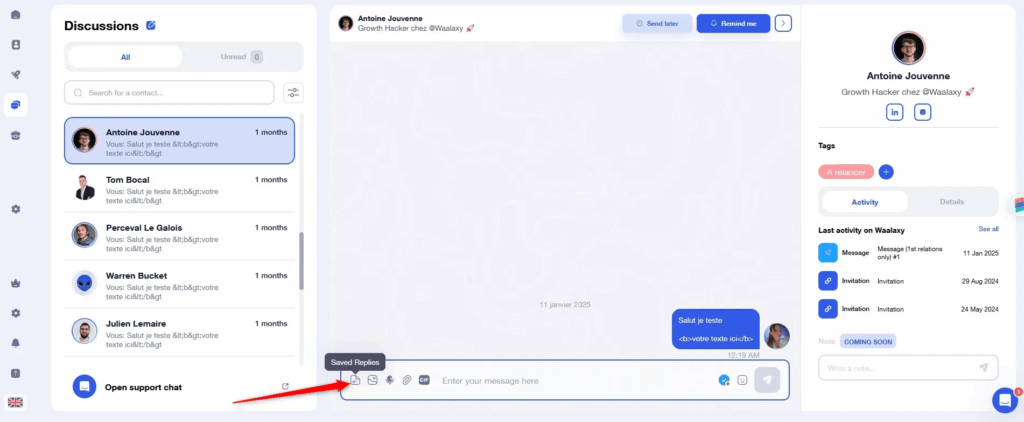The width and height of the screenshot is (1024, 422).
Task: Open the conversation filter settings icon
Action: [x=293, y=93]
